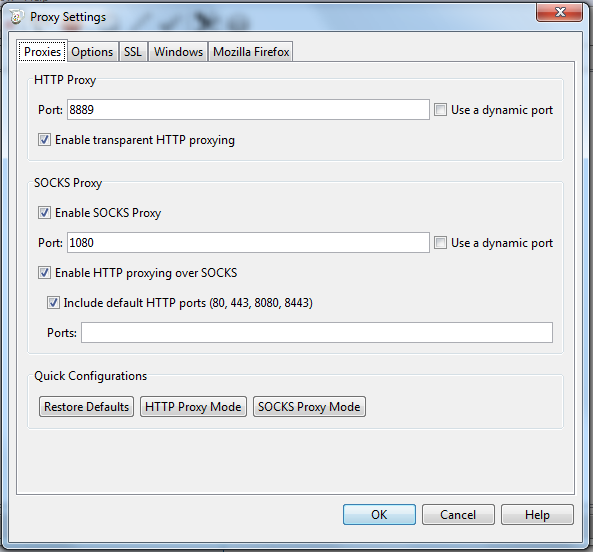Select the Windows tab
593x552 pixels.
(178, 52)
